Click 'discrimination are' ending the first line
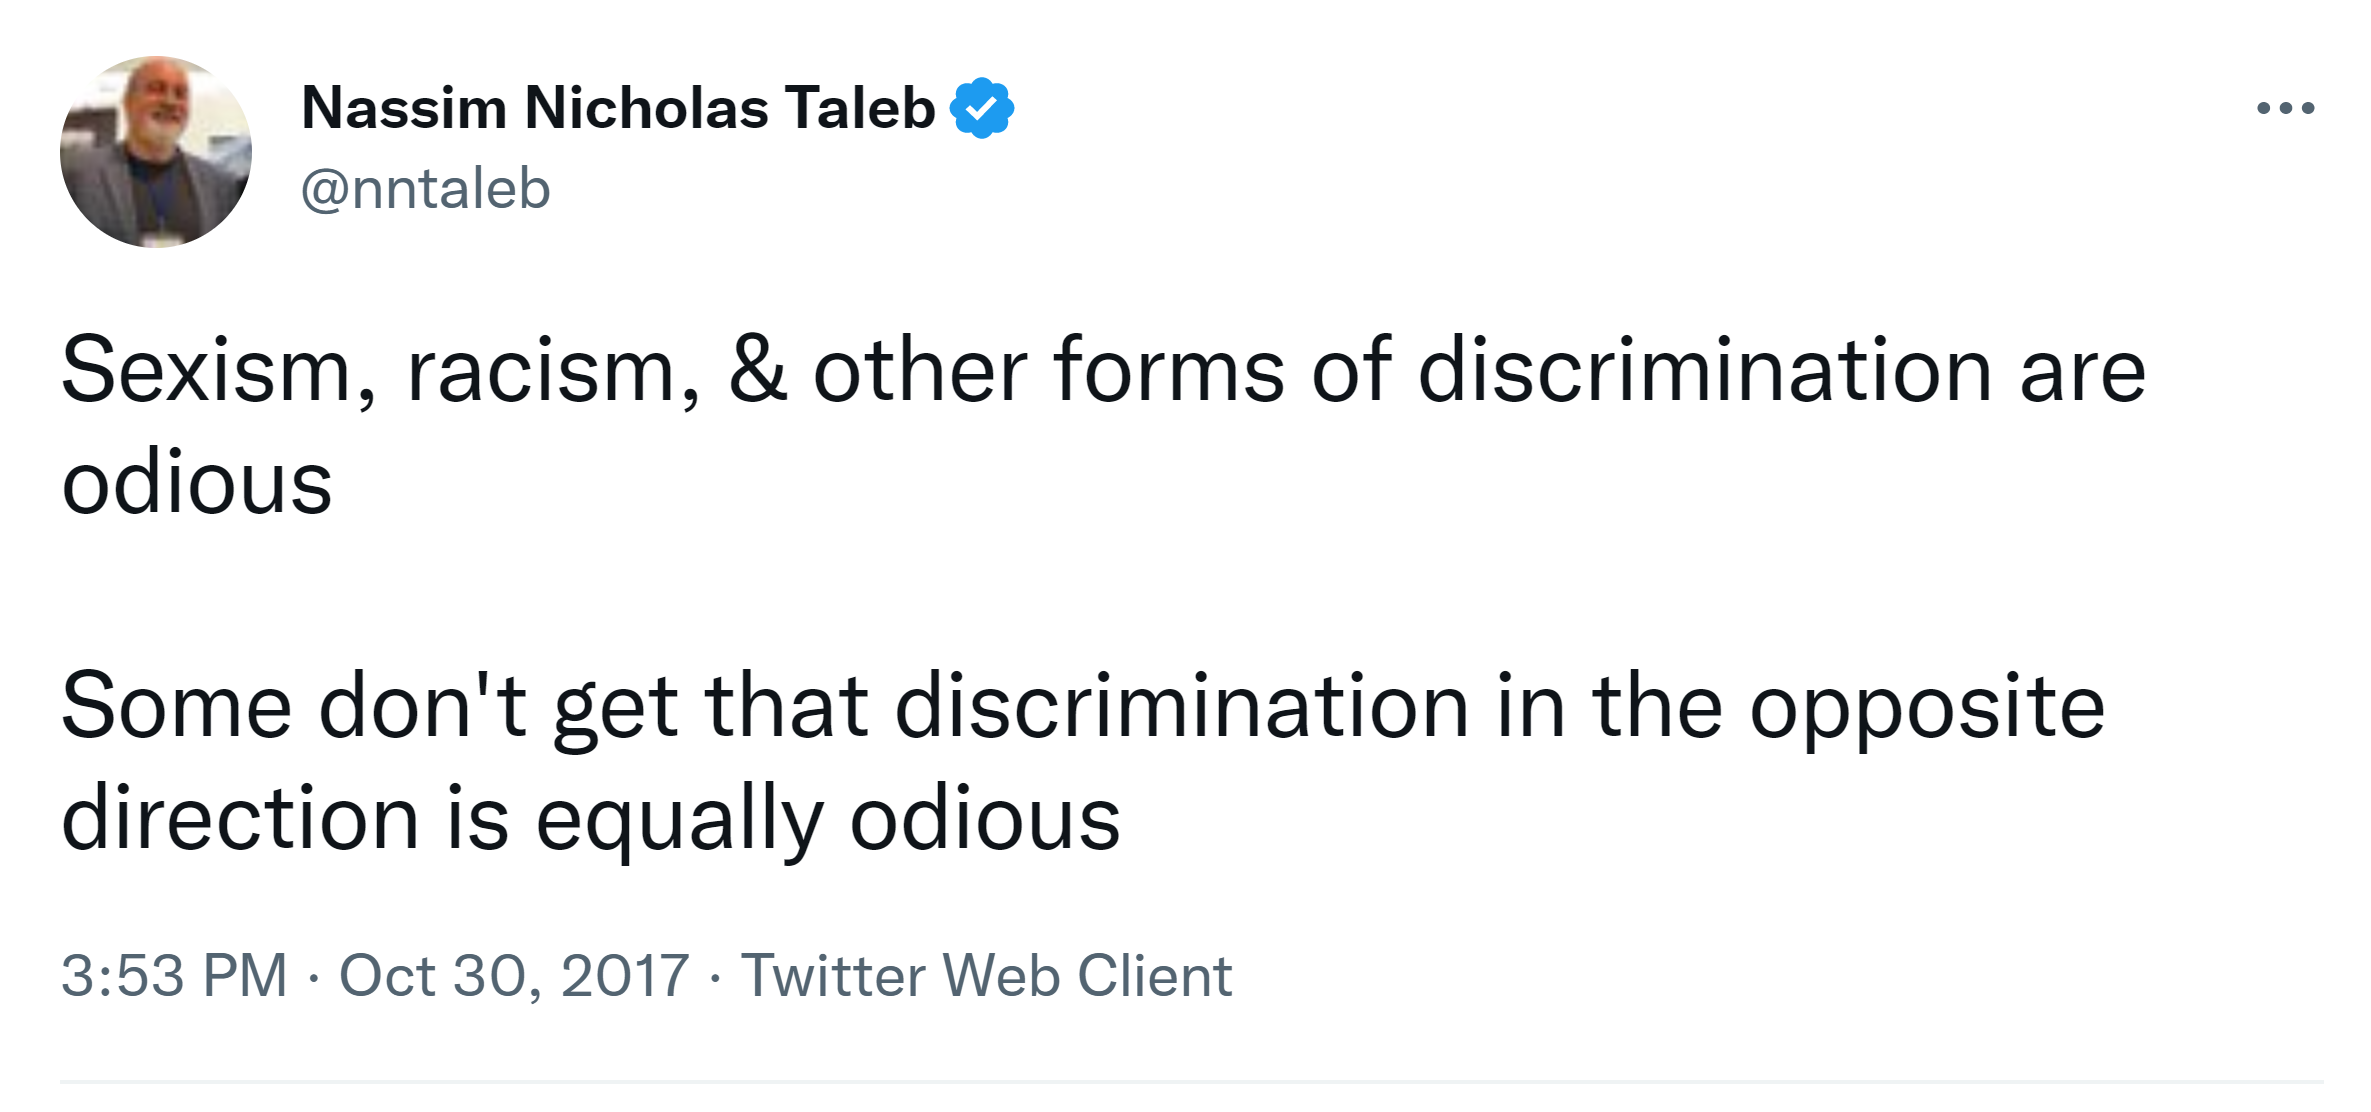 point(1781,371)
